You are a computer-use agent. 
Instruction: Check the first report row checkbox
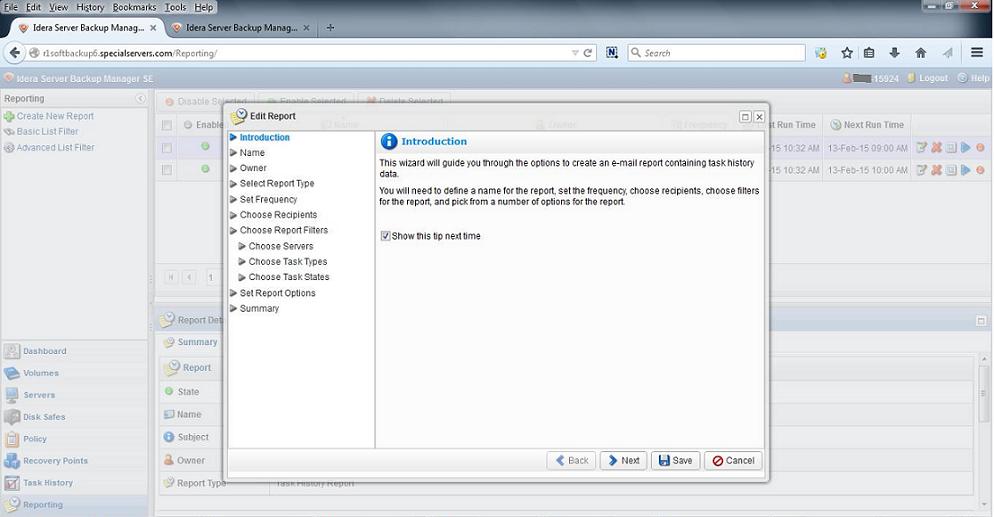(167, 148)
